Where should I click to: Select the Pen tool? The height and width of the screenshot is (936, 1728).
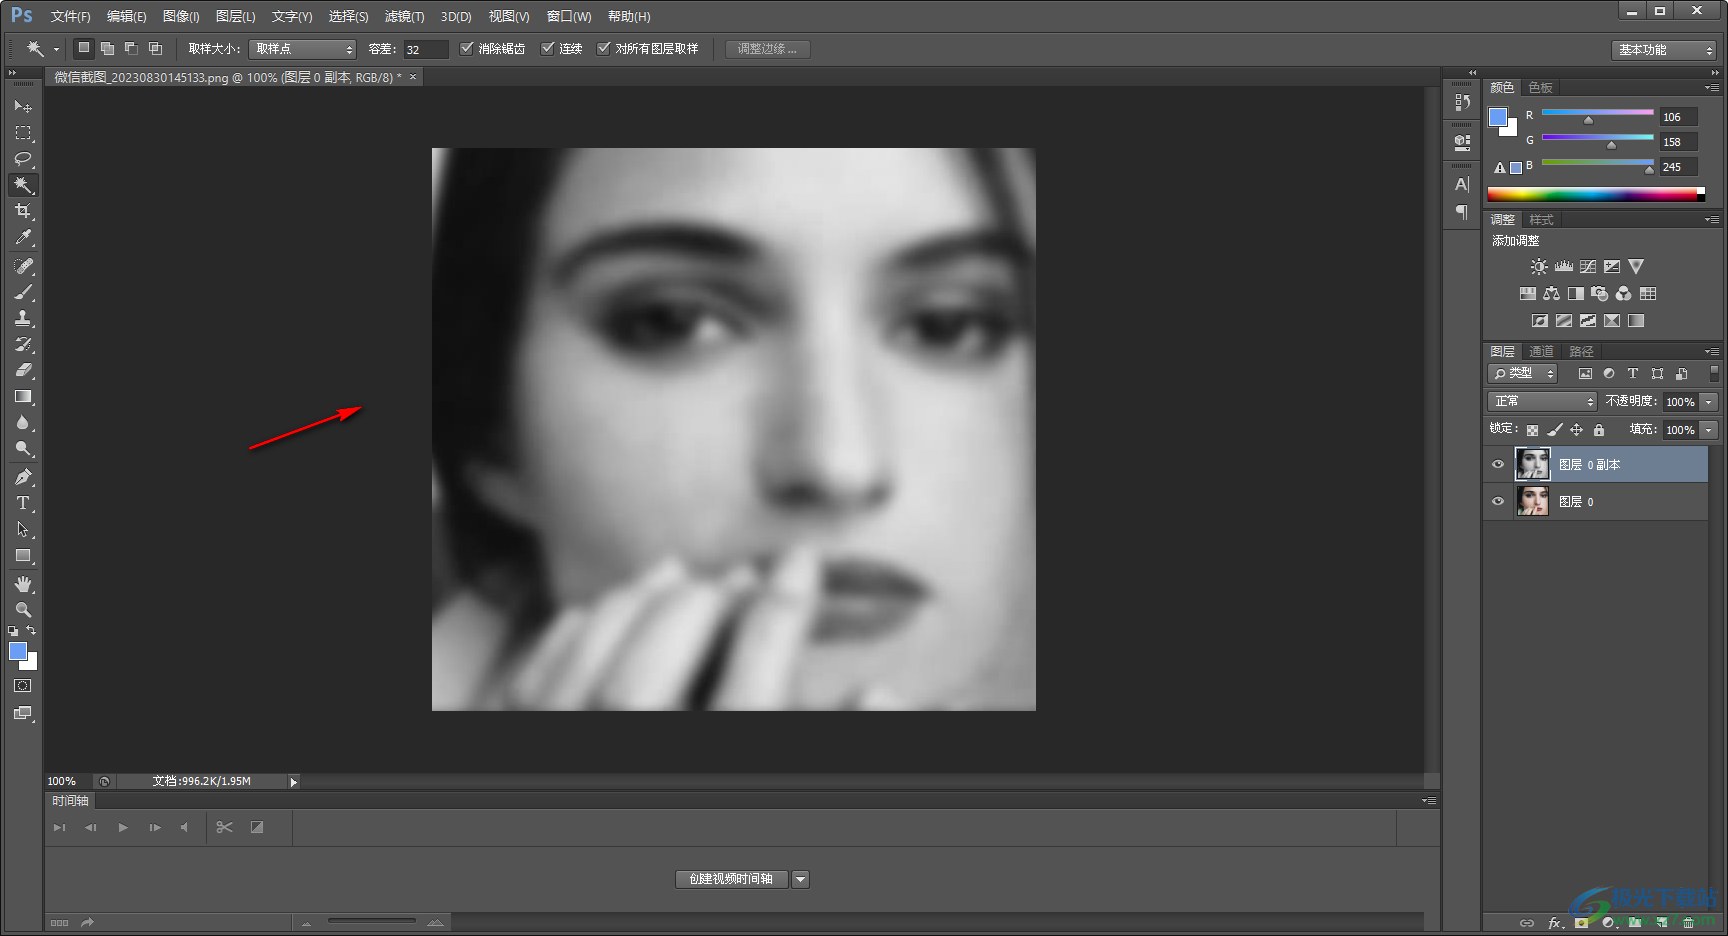(23, 477)
